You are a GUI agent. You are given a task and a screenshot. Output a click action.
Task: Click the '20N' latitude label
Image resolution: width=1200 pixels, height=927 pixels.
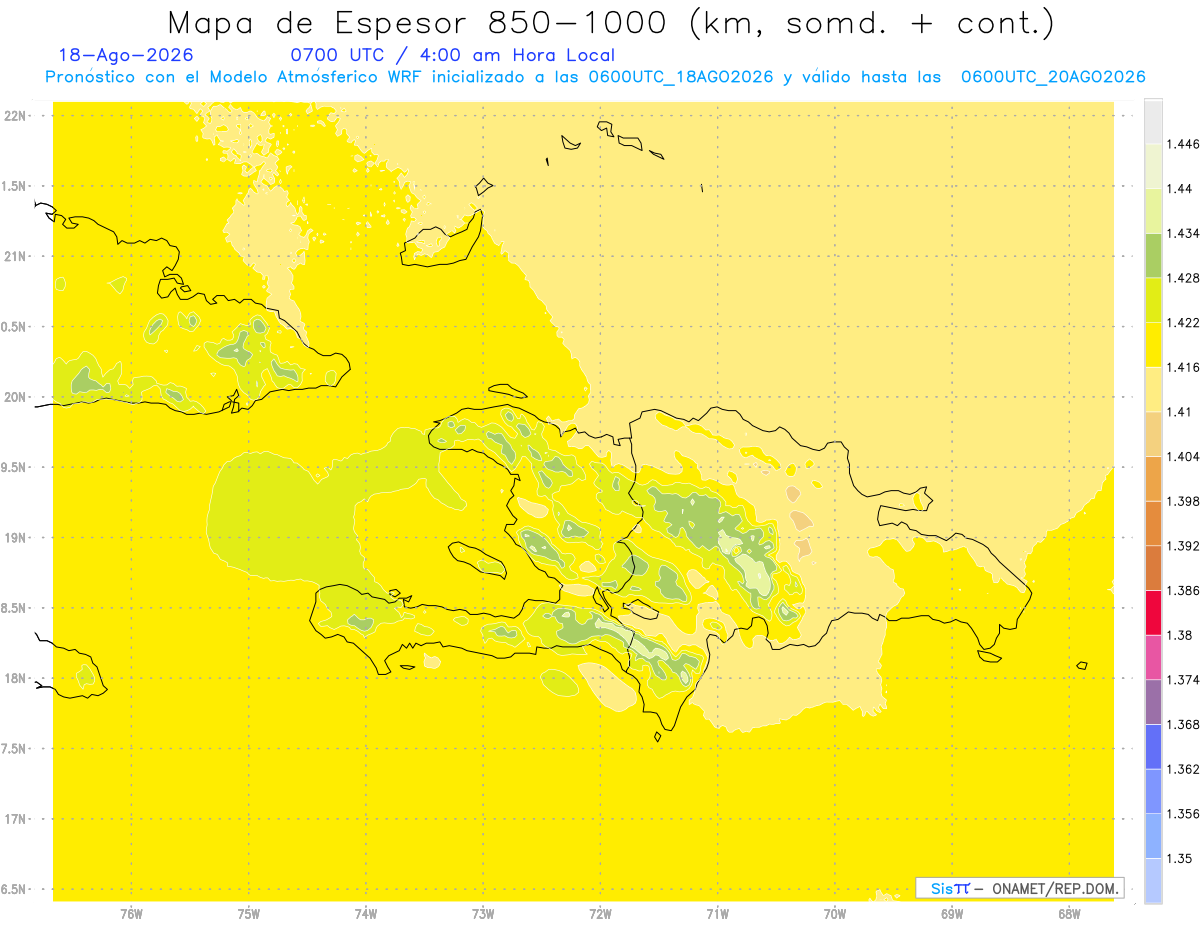coord(16,397)
